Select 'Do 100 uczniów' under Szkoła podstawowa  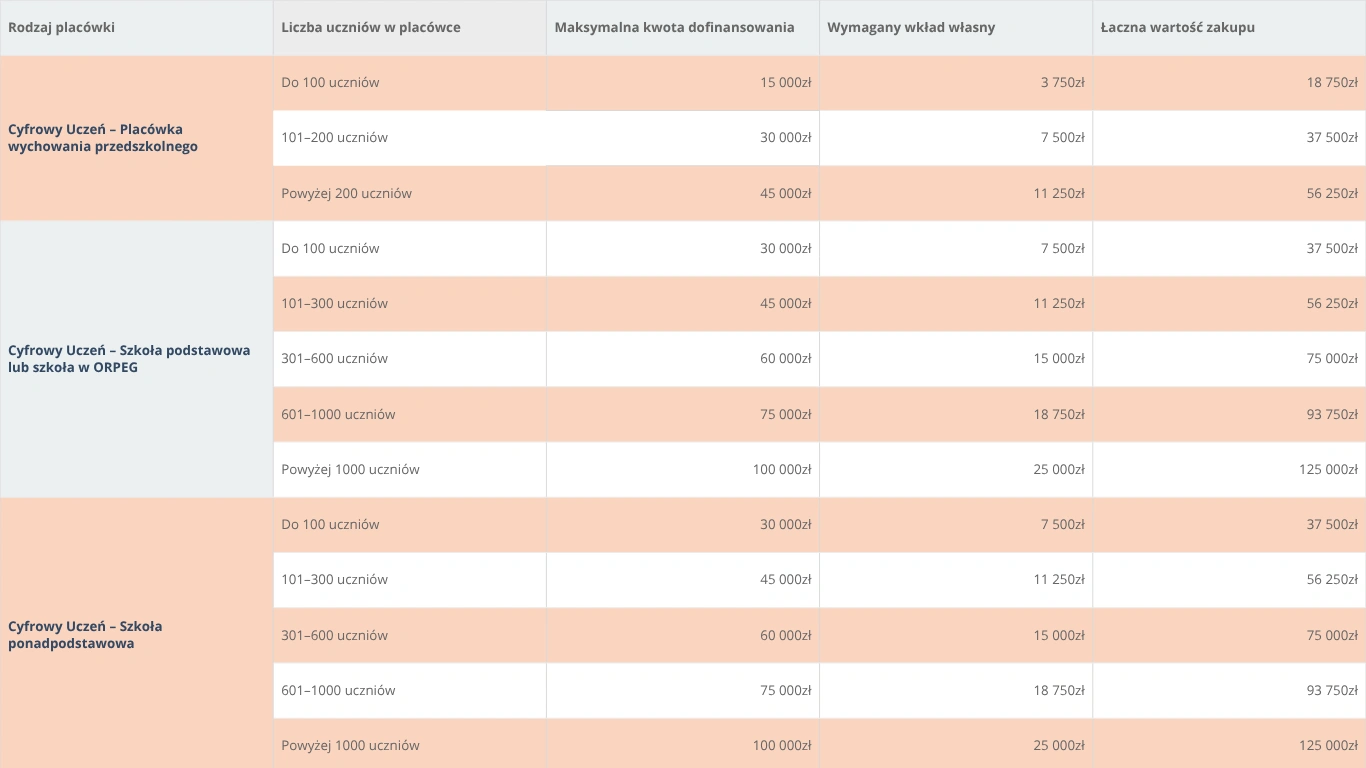410,249
